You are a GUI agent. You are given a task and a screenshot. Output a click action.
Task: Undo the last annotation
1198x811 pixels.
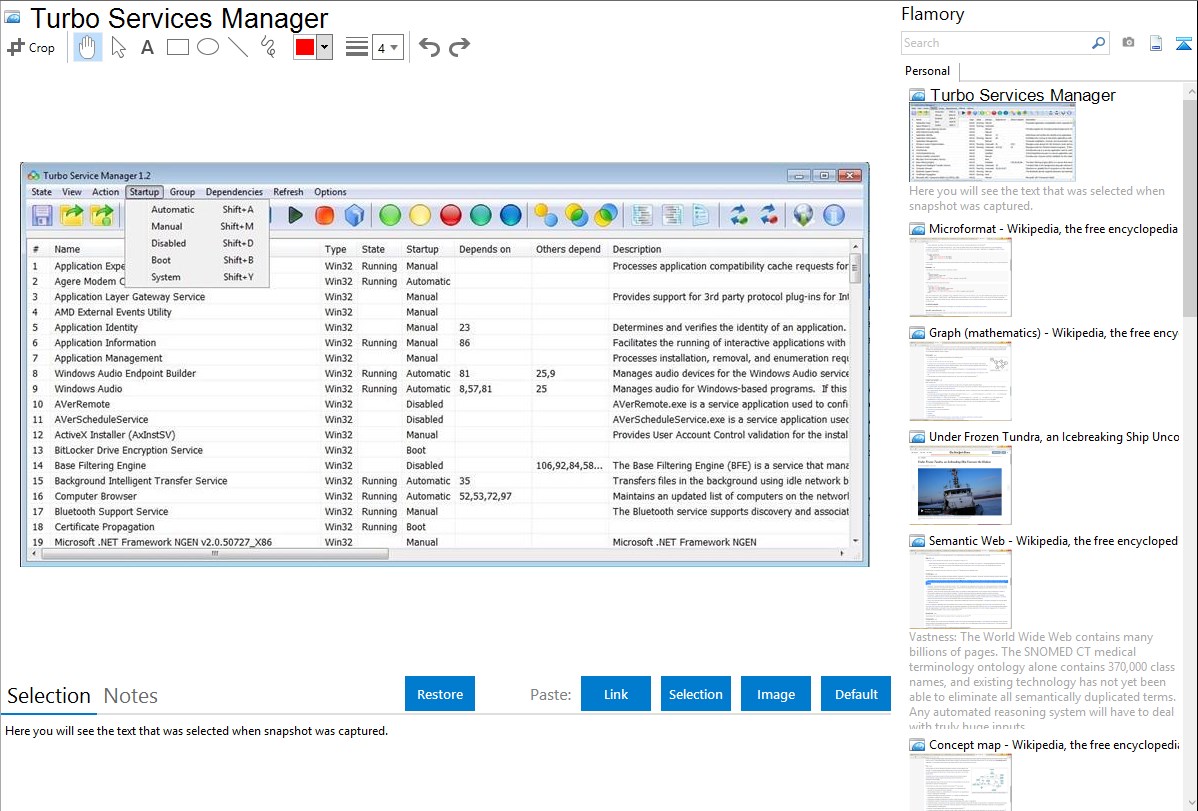429,47
